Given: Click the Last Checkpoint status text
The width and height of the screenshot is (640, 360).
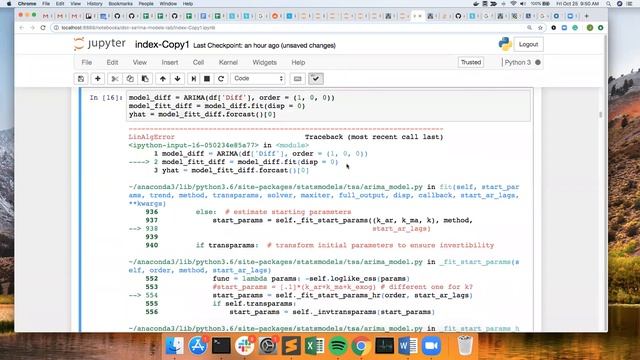Looking at the screenshot, I should pos(264,45).
